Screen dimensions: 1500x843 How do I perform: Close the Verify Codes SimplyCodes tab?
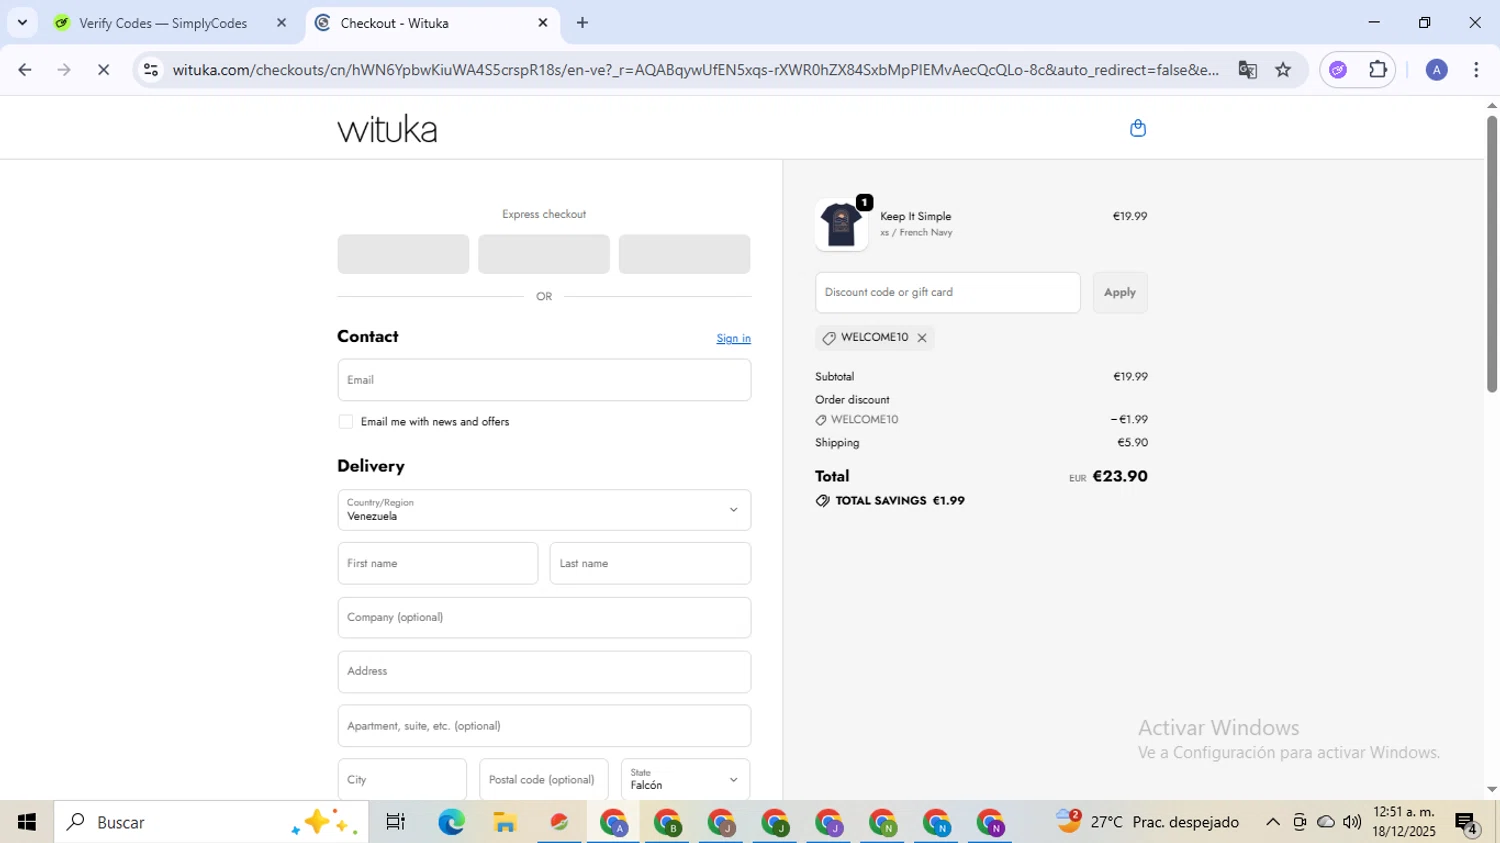(281, 22)
